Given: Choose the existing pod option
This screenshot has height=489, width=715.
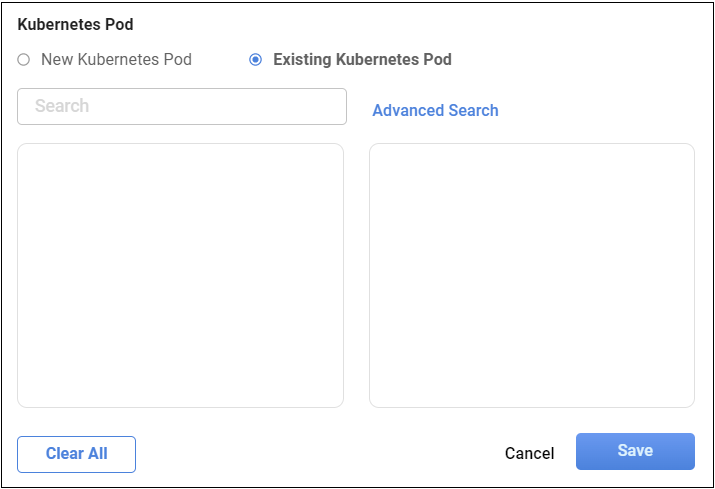Looking at the screenshot, I should (x=256, y=60).
